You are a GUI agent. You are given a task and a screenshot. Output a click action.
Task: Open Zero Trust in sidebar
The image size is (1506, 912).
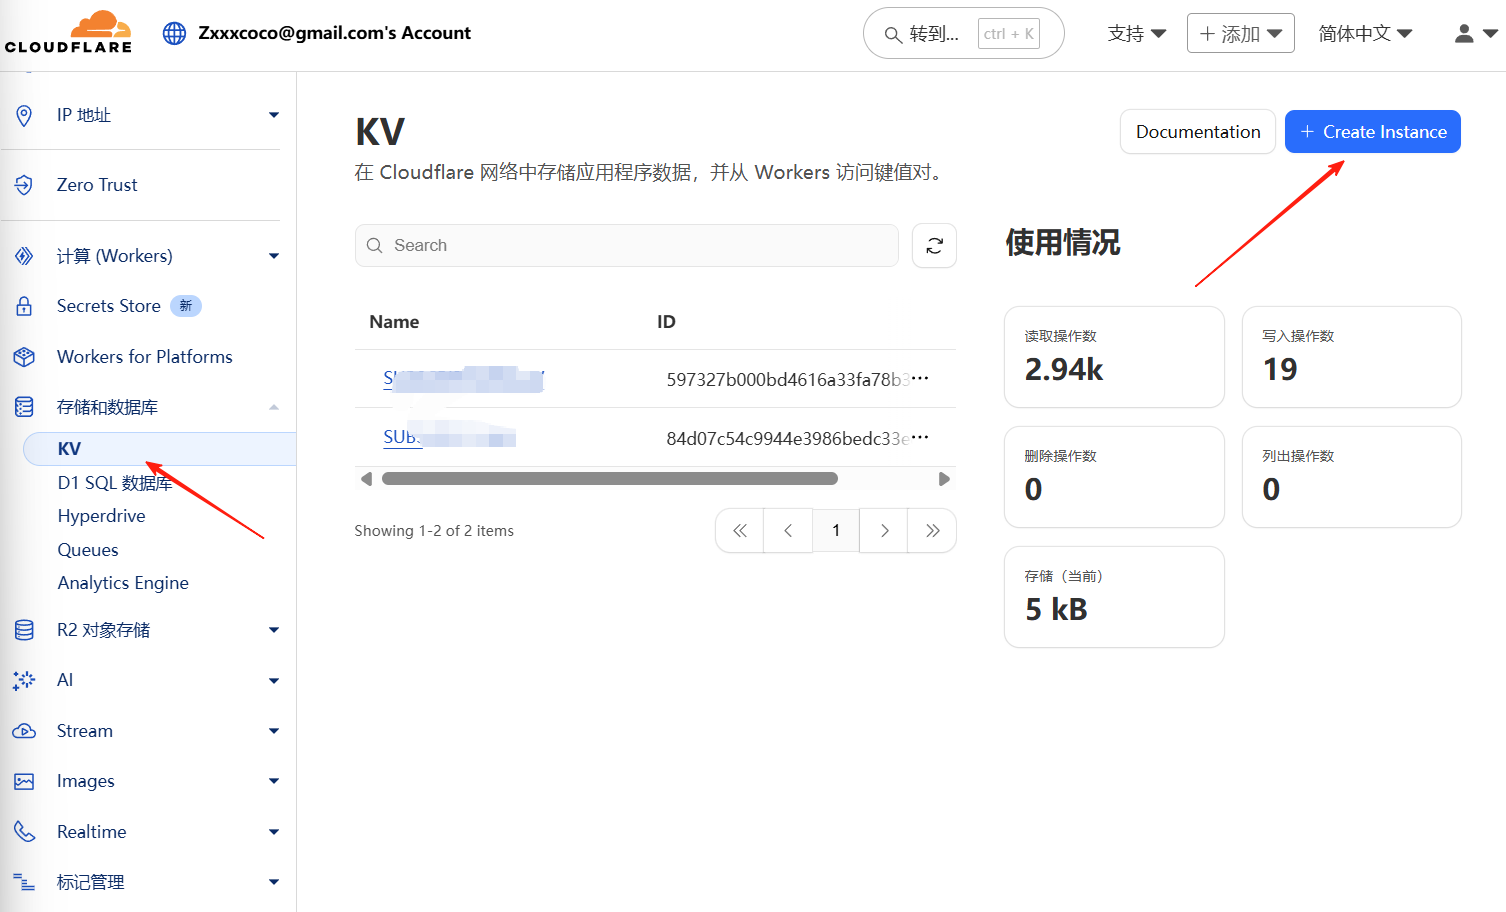[97, 185]
